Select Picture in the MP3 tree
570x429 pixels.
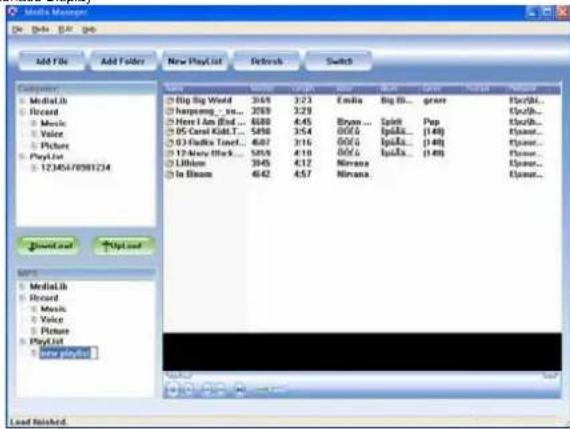click(55, 331)
